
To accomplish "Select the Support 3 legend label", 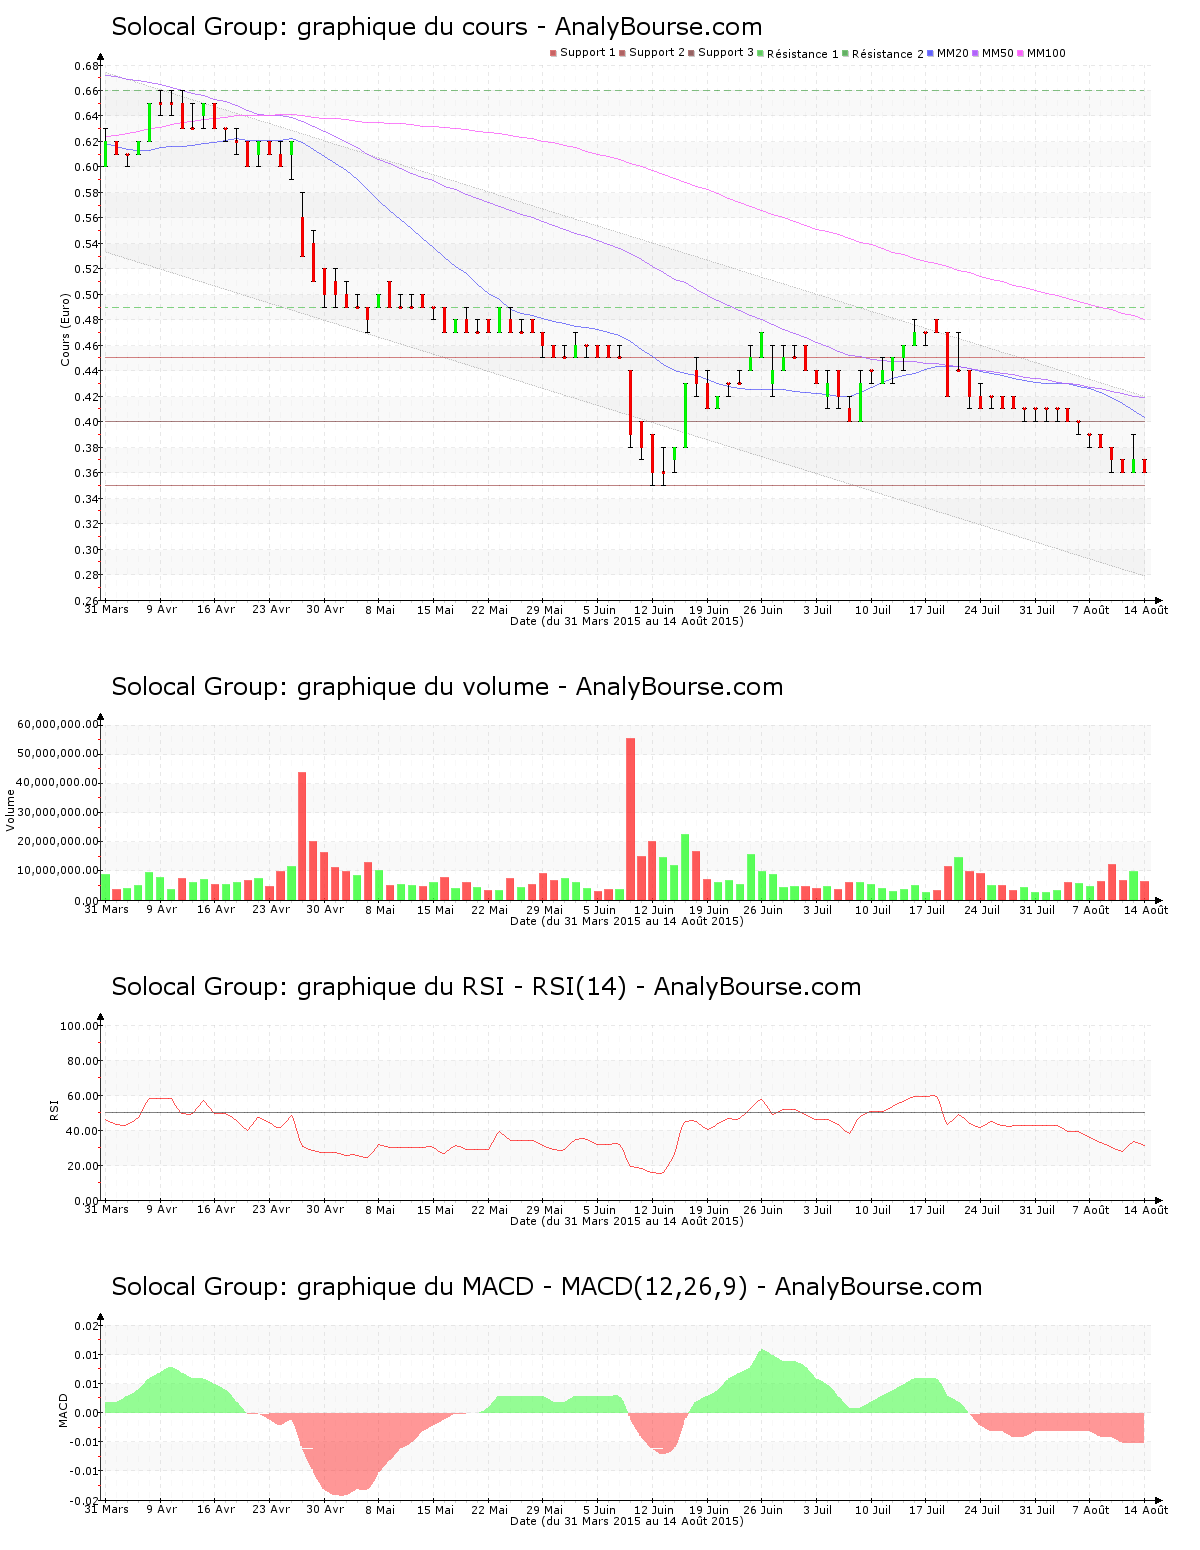I will (x=726, y=53).
